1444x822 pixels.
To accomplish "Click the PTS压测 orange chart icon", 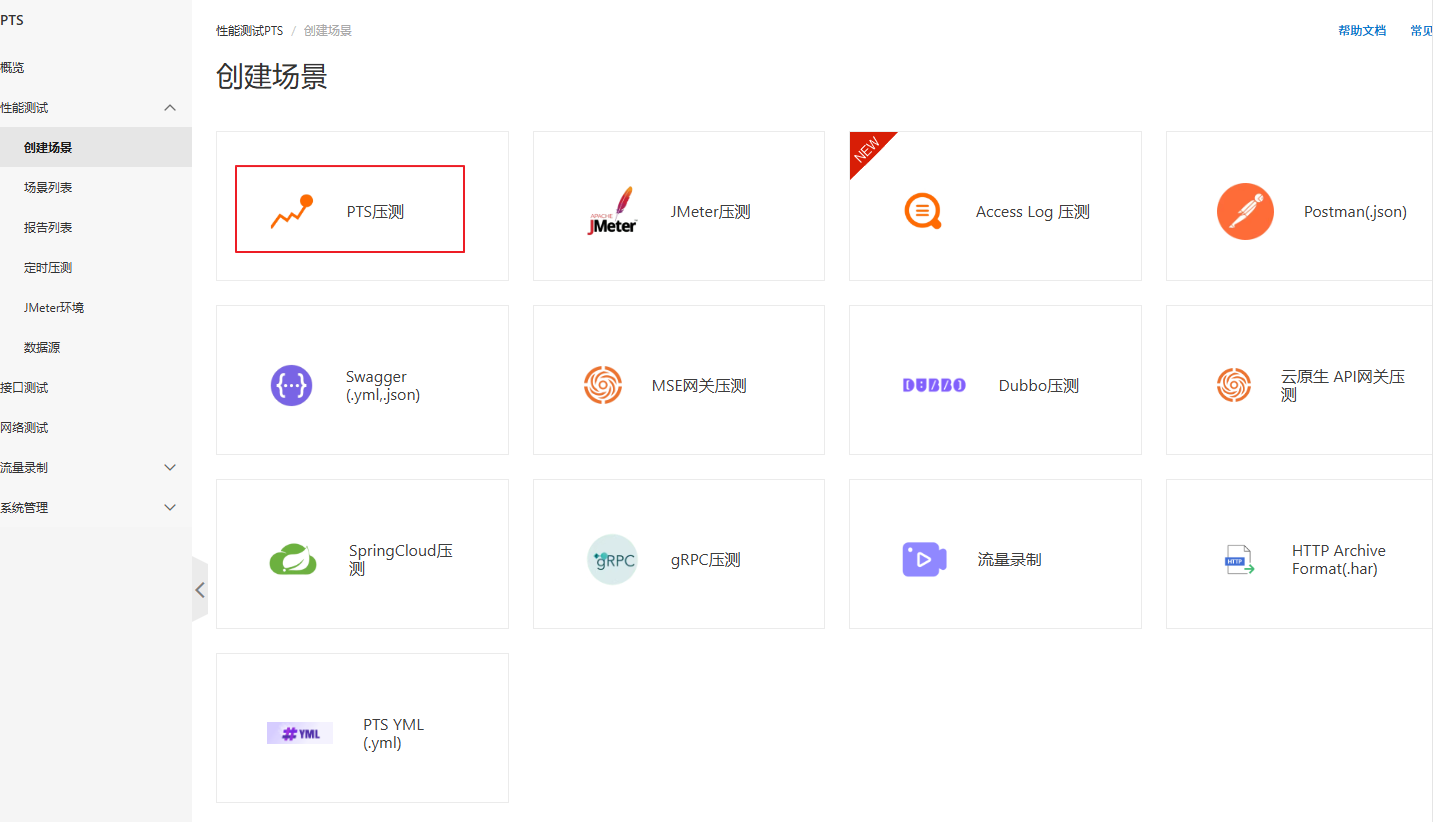I will point(292,211).
